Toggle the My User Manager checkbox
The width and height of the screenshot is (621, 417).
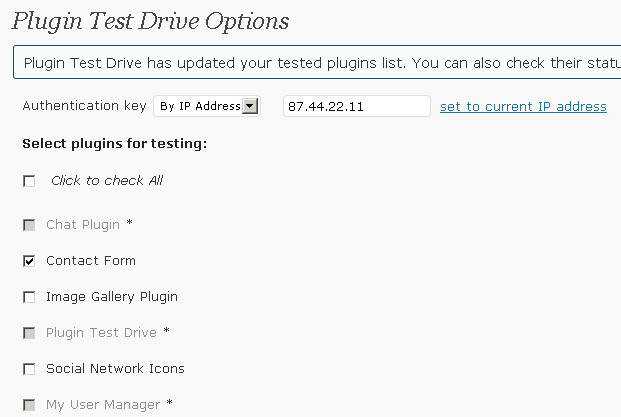pyautogui.click(x=29, y=405)
